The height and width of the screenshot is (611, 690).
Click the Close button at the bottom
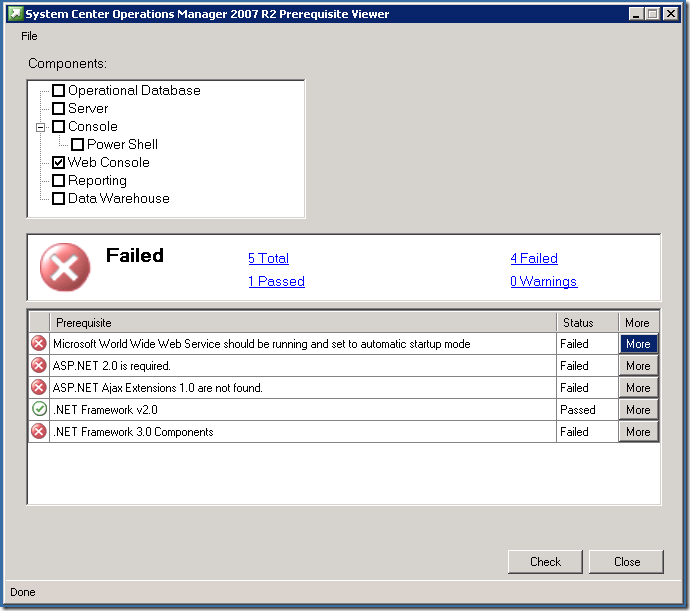pyautogui.click(x=627, y=562)
